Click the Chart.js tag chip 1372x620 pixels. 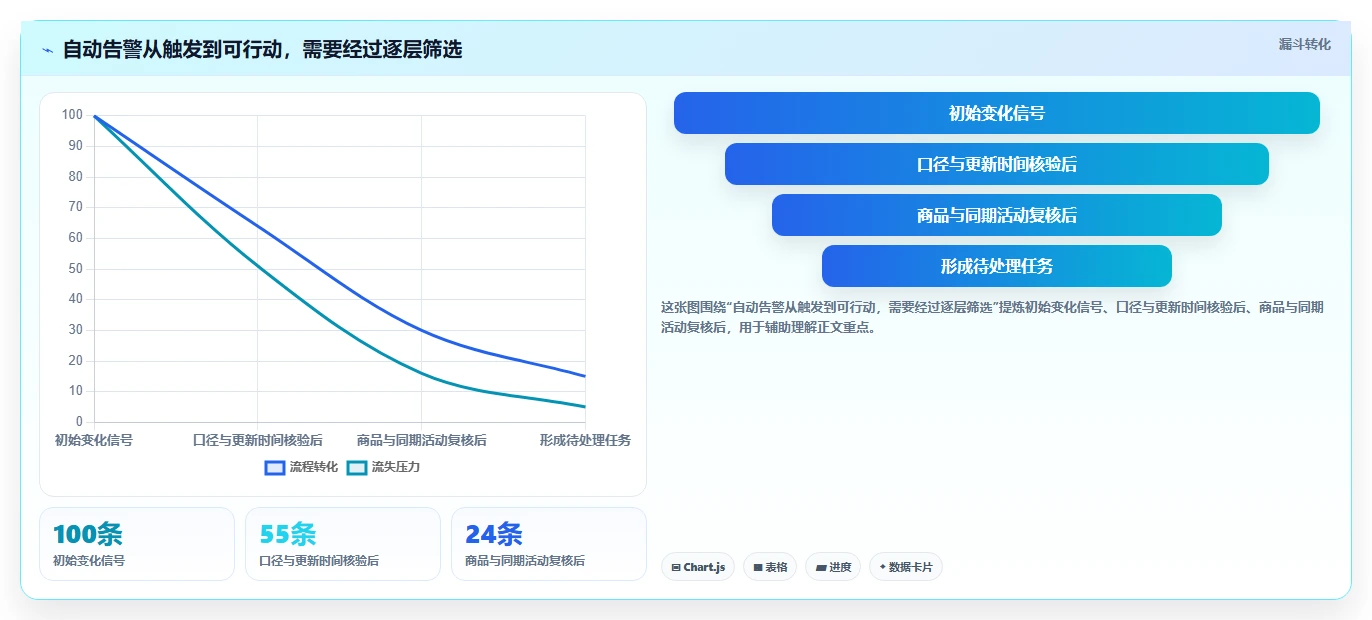[698, 567]
